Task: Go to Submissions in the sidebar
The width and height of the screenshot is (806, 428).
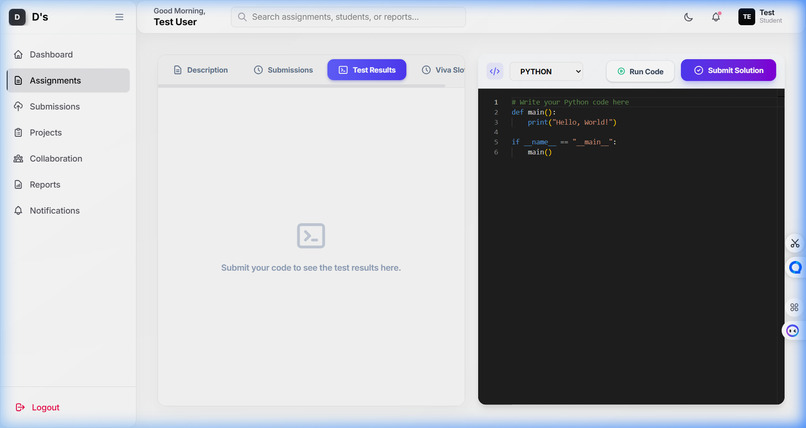Action: [68, 106]
